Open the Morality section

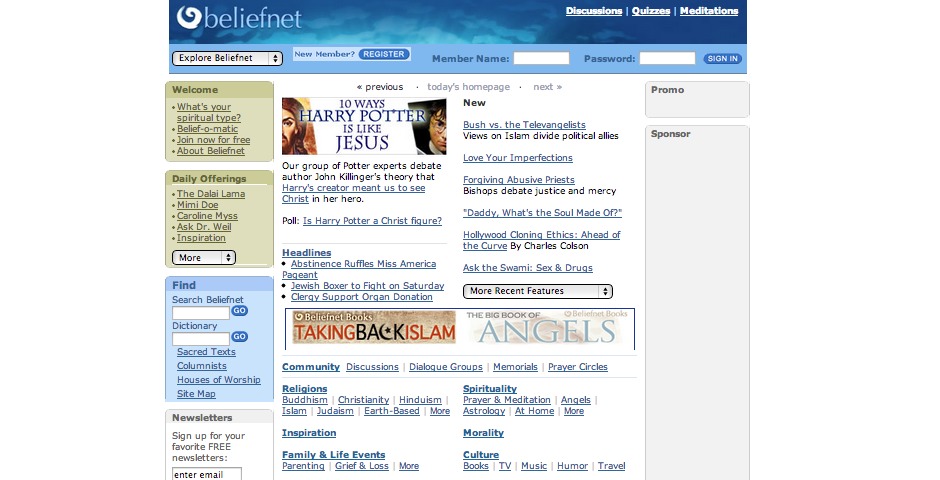(x=483, y=433)
